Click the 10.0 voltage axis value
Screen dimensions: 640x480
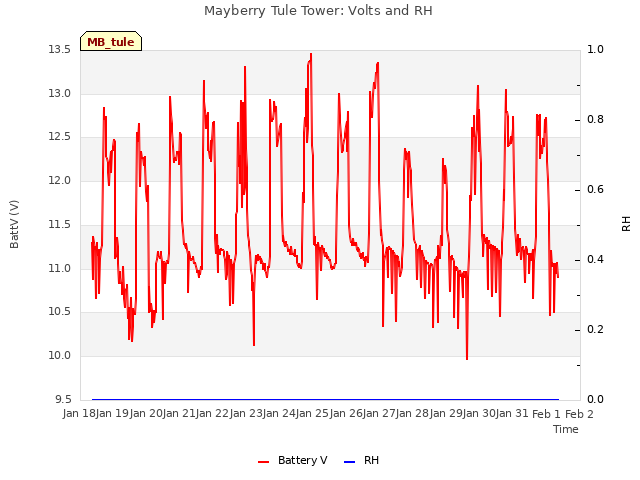click(x=59, y=356)
